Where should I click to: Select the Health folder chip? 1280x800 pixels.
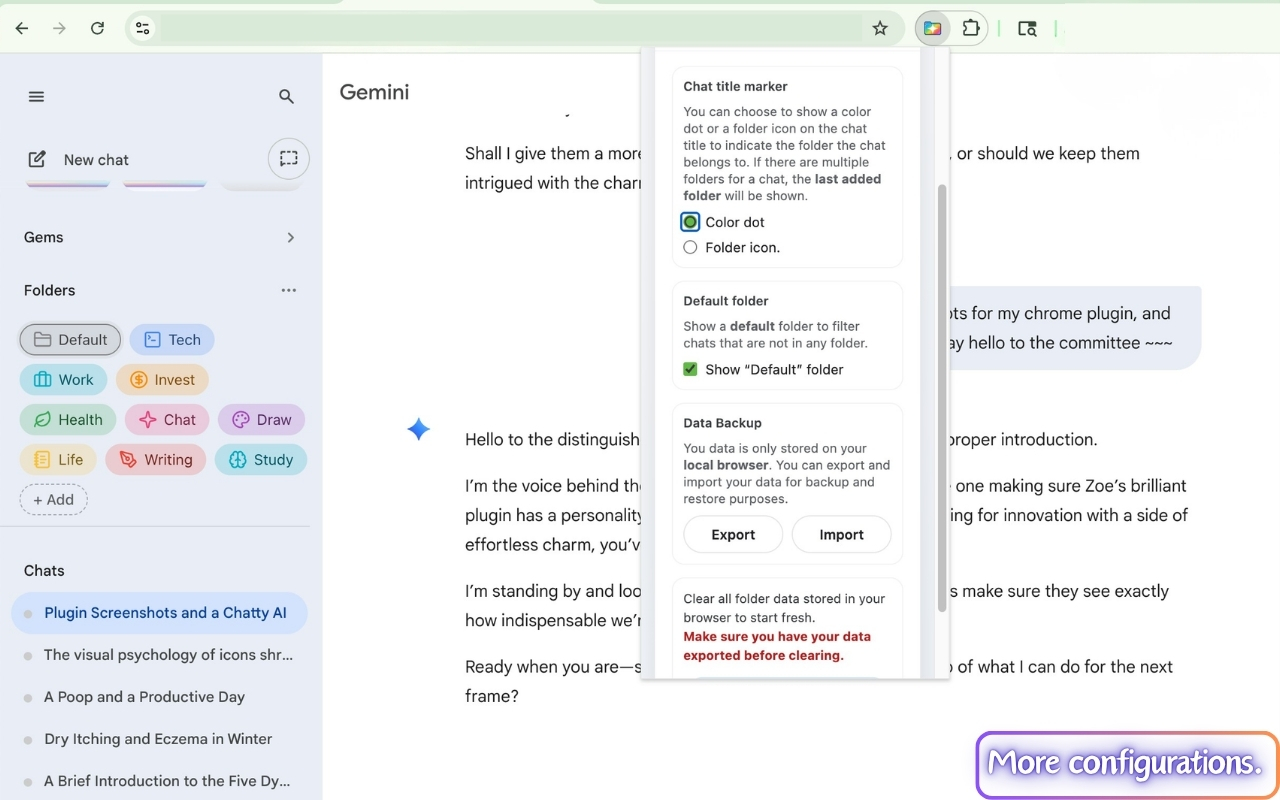tap(68, 420)
